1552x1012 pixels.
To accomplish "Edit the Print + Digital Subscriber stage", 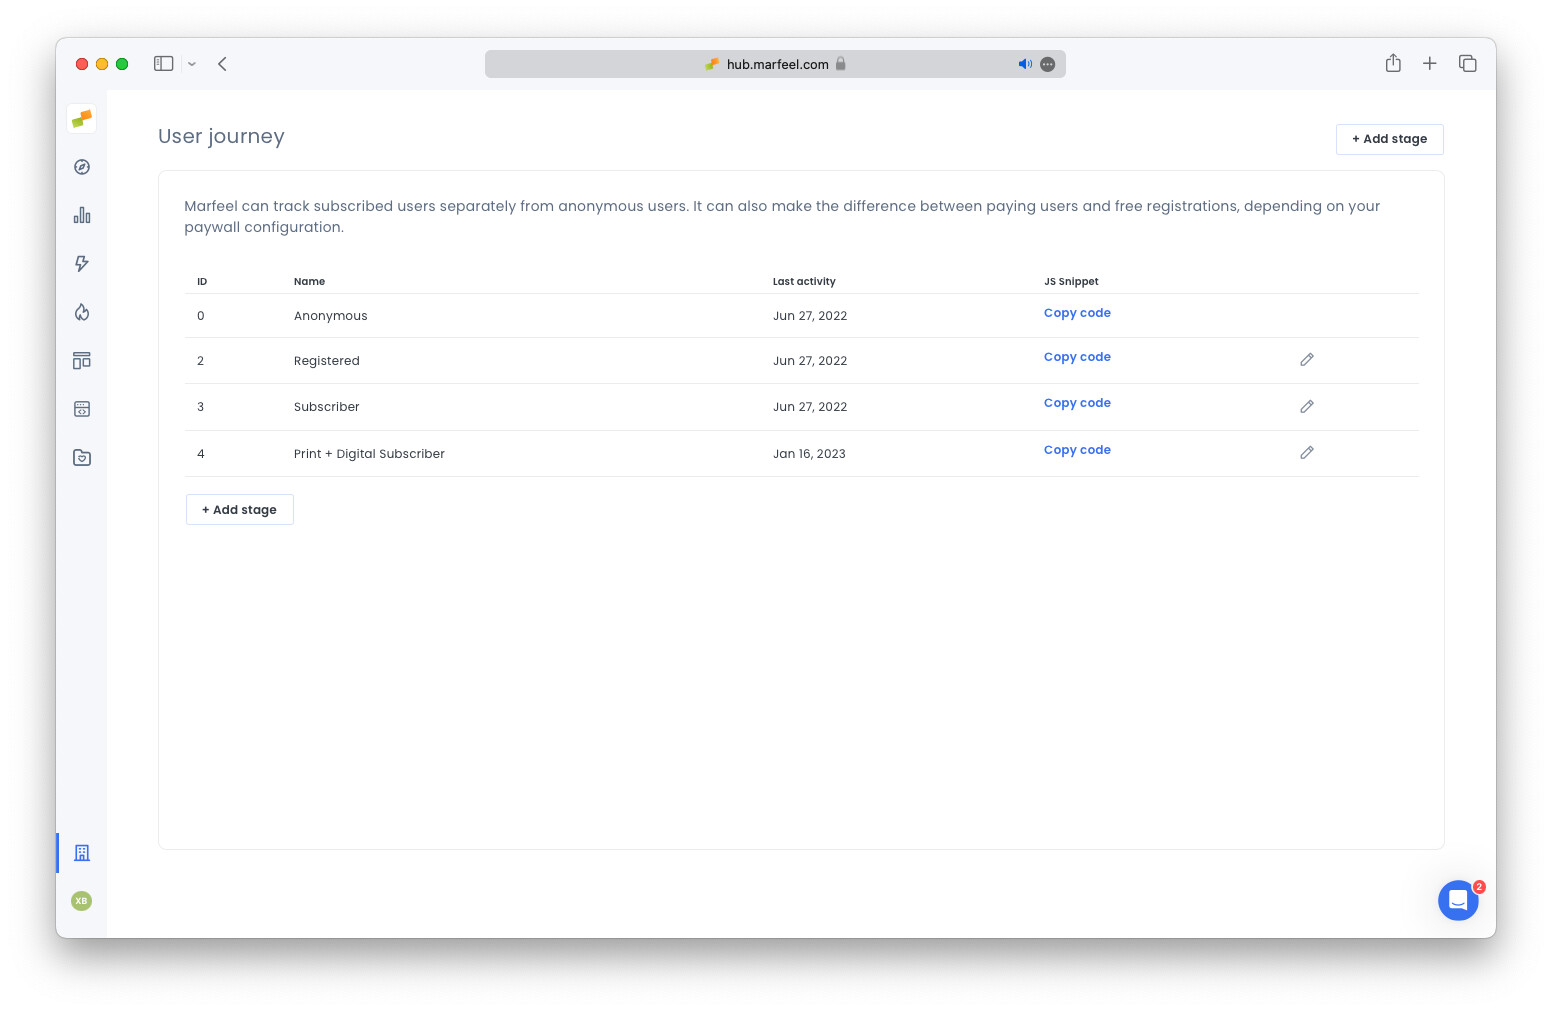I will 1307,452.
